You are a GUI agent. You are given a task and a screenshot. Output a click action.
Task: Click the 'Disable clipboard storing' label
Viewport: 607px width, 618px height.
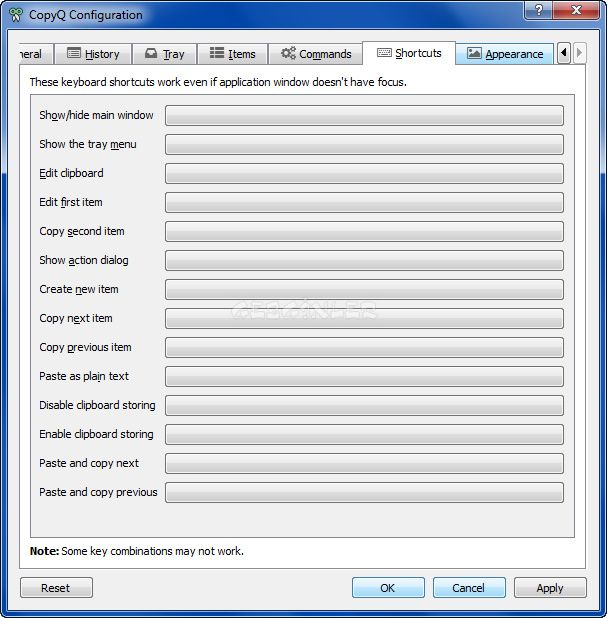pos(97,405)
